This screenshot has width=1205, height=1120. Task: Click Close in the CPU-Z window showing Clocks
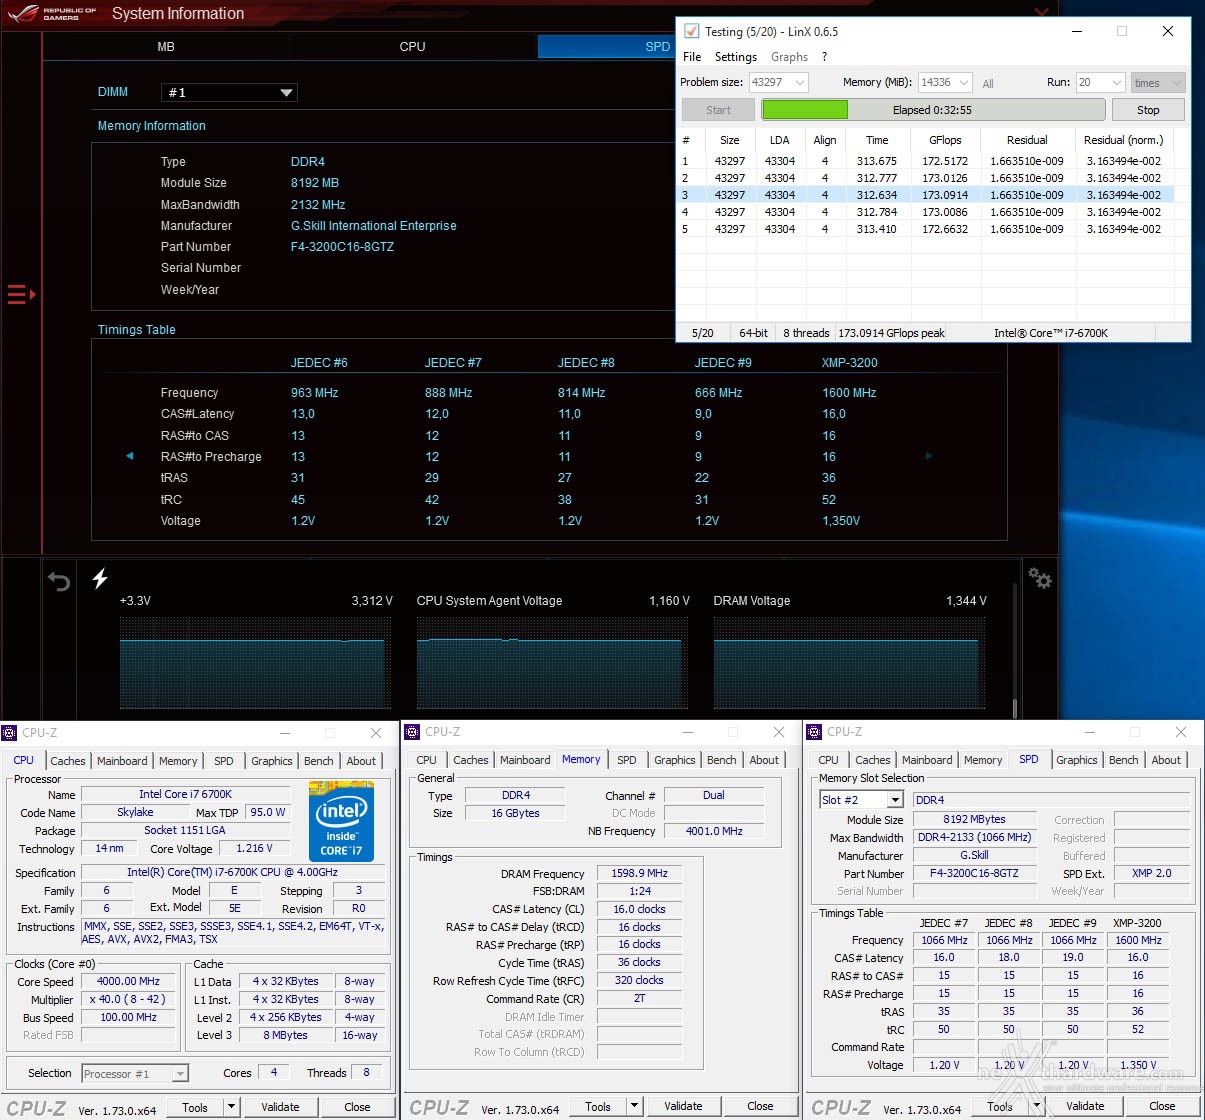(357, 1107)
